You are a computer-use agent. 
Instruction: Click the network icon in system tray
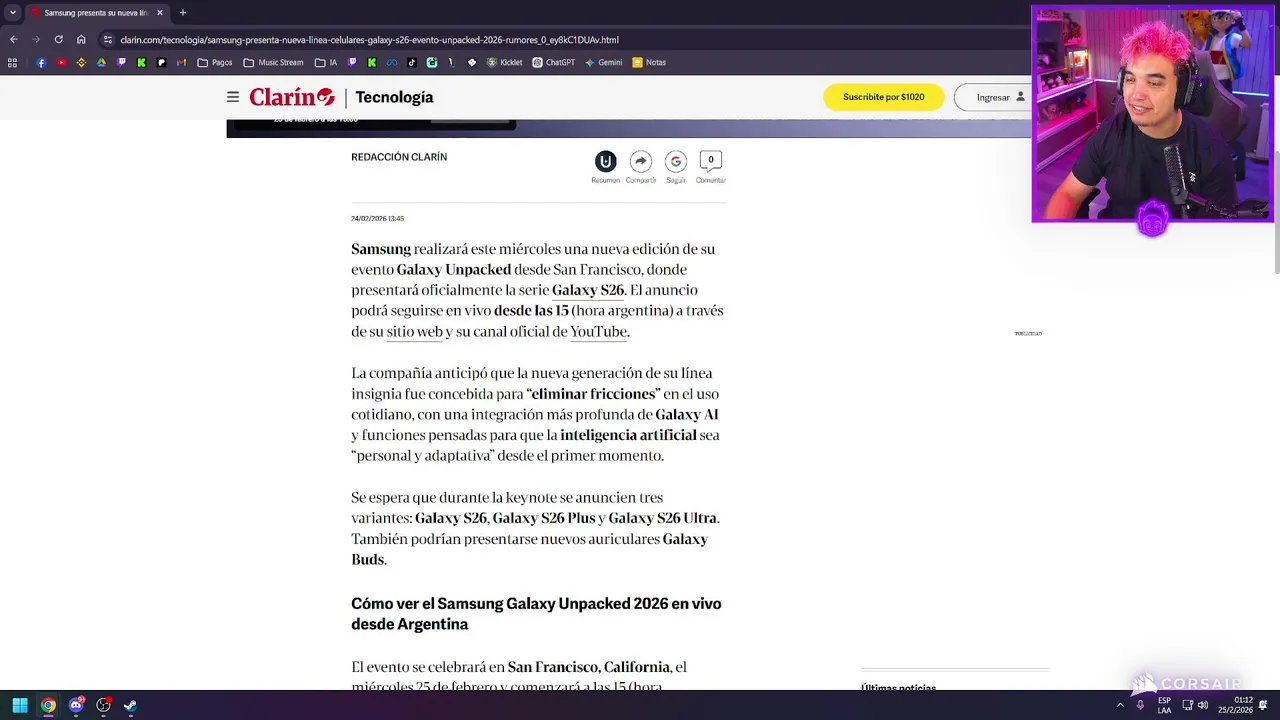[x=1188, y=705]
